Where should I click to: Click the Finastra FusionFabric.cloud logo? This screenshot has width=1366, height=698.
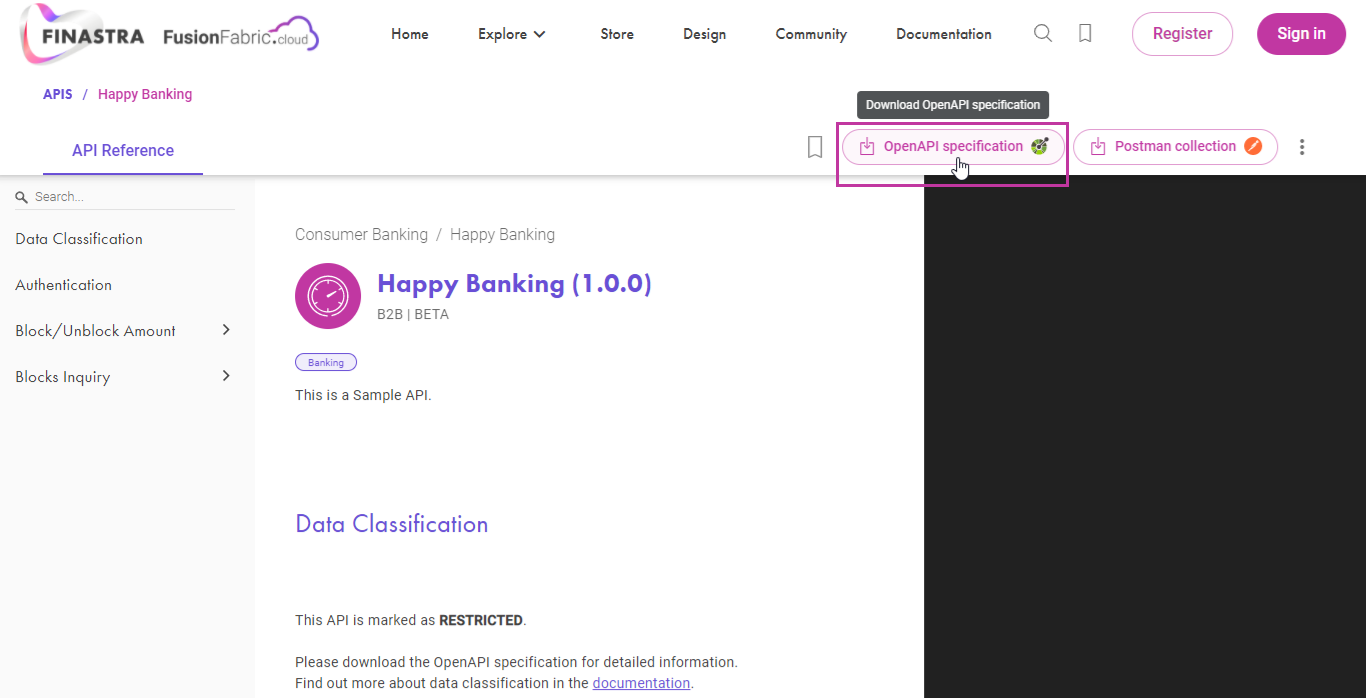[x=170, y=33]
